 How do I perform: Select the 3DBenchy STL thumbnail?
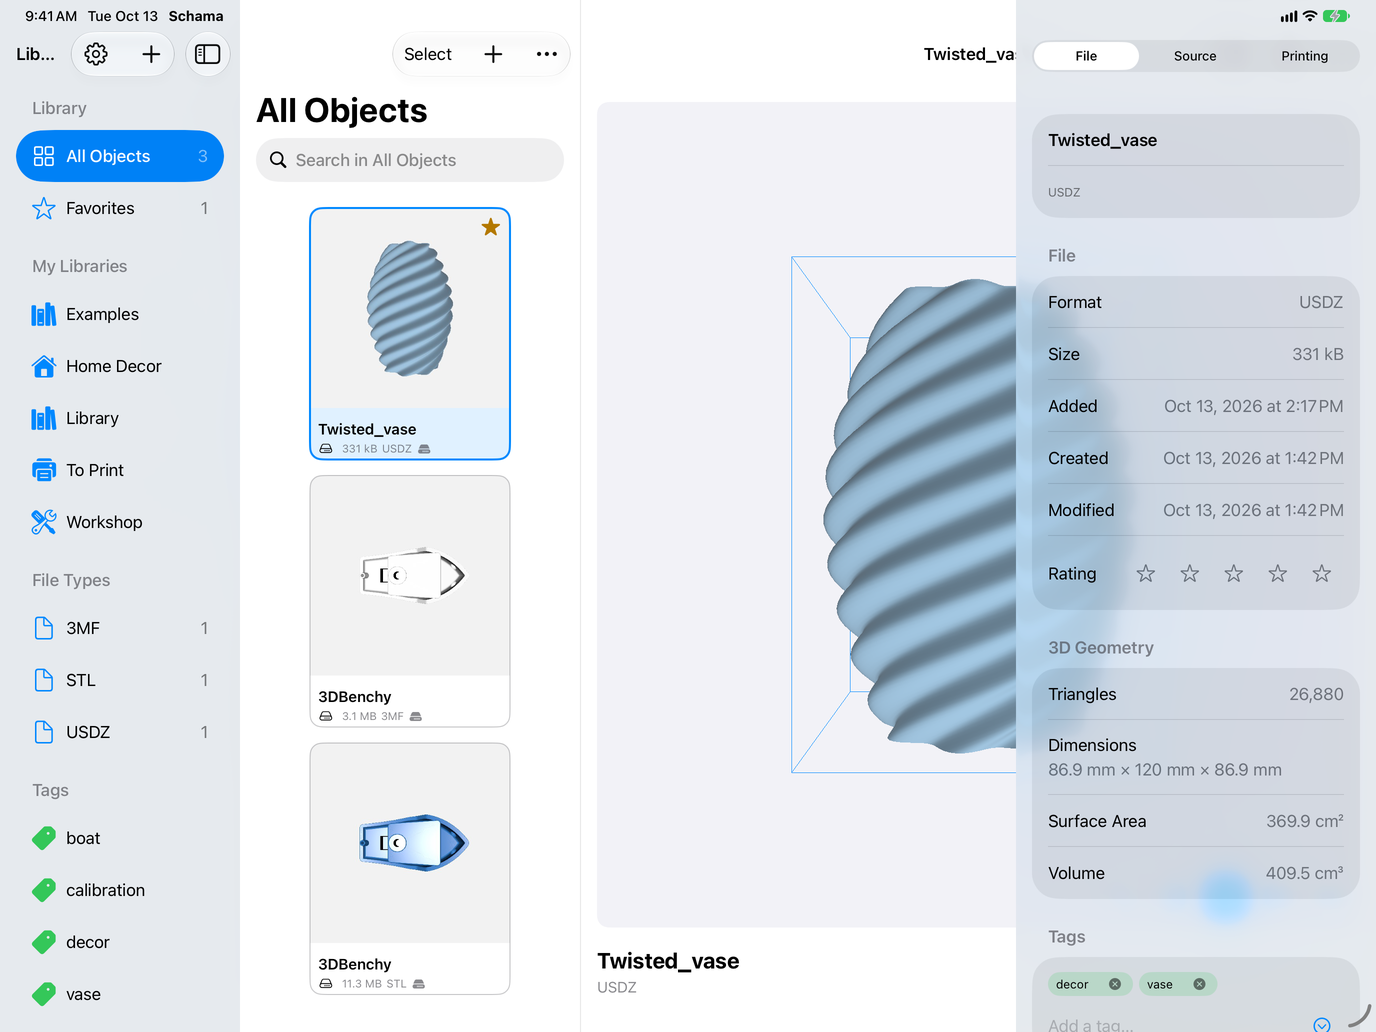click(410, 869)
